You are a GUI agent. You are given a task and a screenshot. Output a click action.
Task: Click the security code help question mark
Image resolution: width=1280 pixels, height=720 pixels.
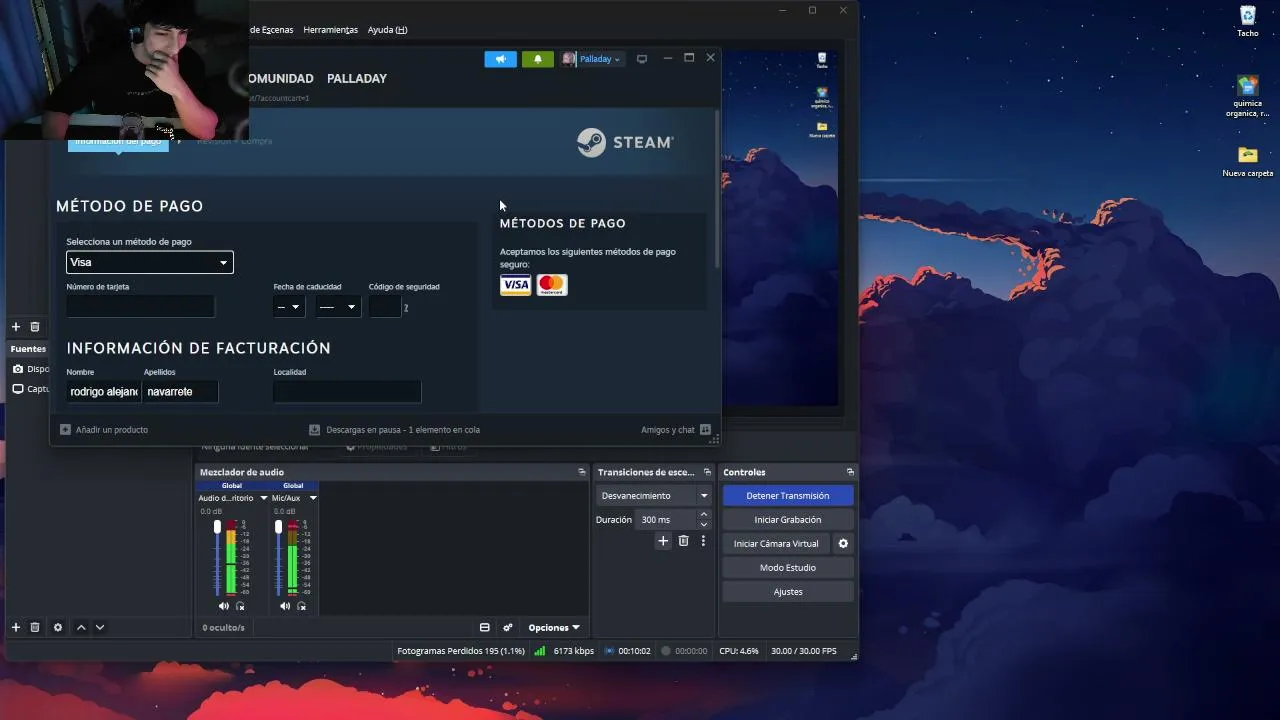[x=406, y=308]
